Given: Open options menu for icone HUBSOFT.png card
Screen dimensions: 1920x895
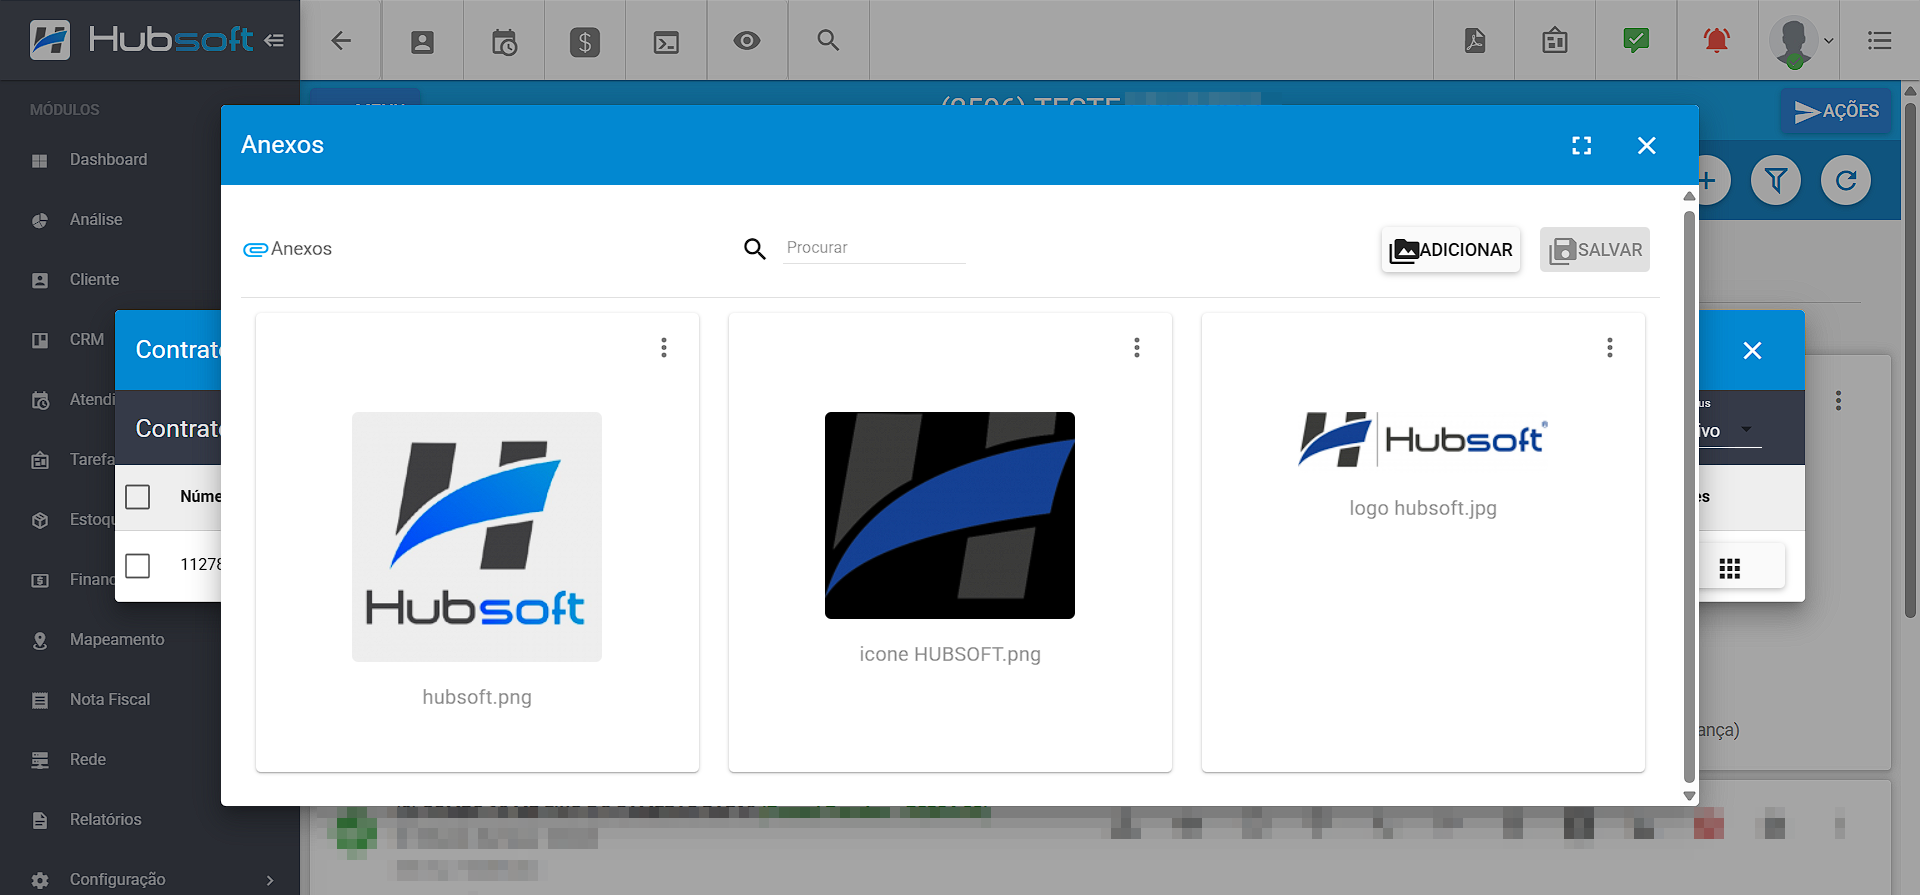Looking at the screenshot, I should pos(1137,348).
